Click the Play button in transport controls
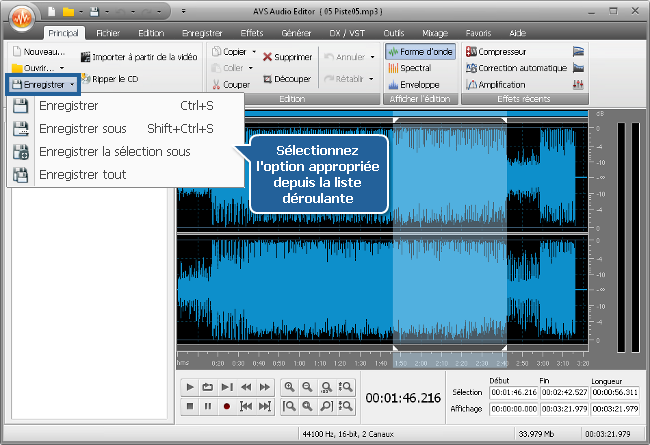650x445 pixels. 189,387
